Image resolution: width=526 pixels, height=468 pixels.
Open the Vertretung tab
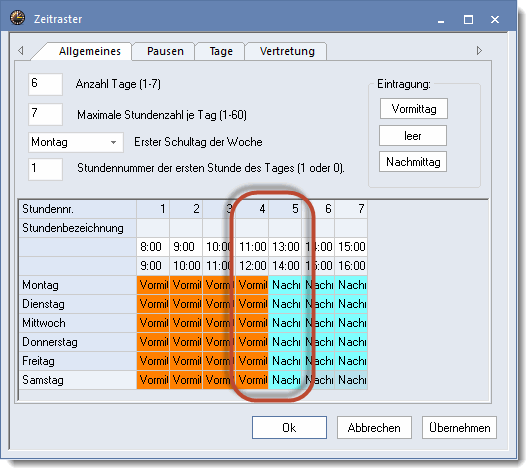click(287, 51)
